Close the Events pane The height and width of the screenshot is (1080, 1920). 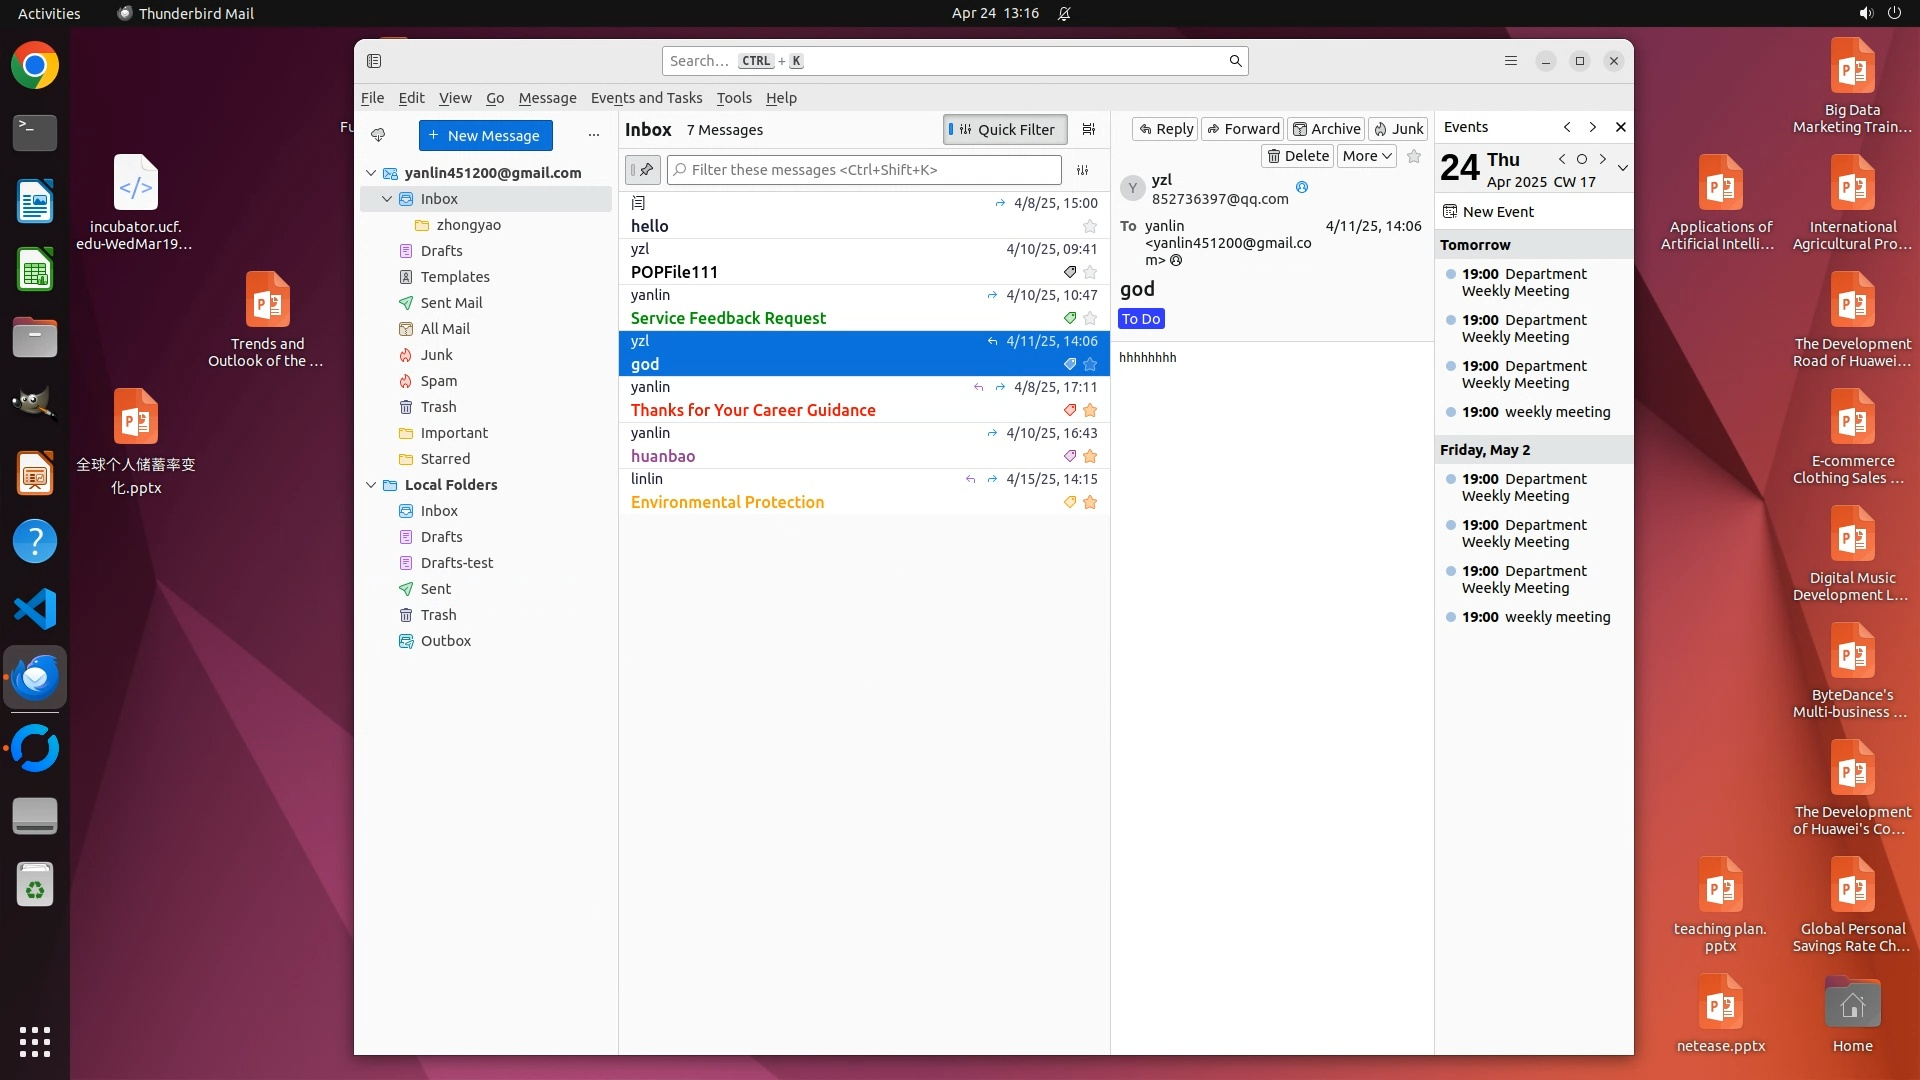coord(1621,127)
